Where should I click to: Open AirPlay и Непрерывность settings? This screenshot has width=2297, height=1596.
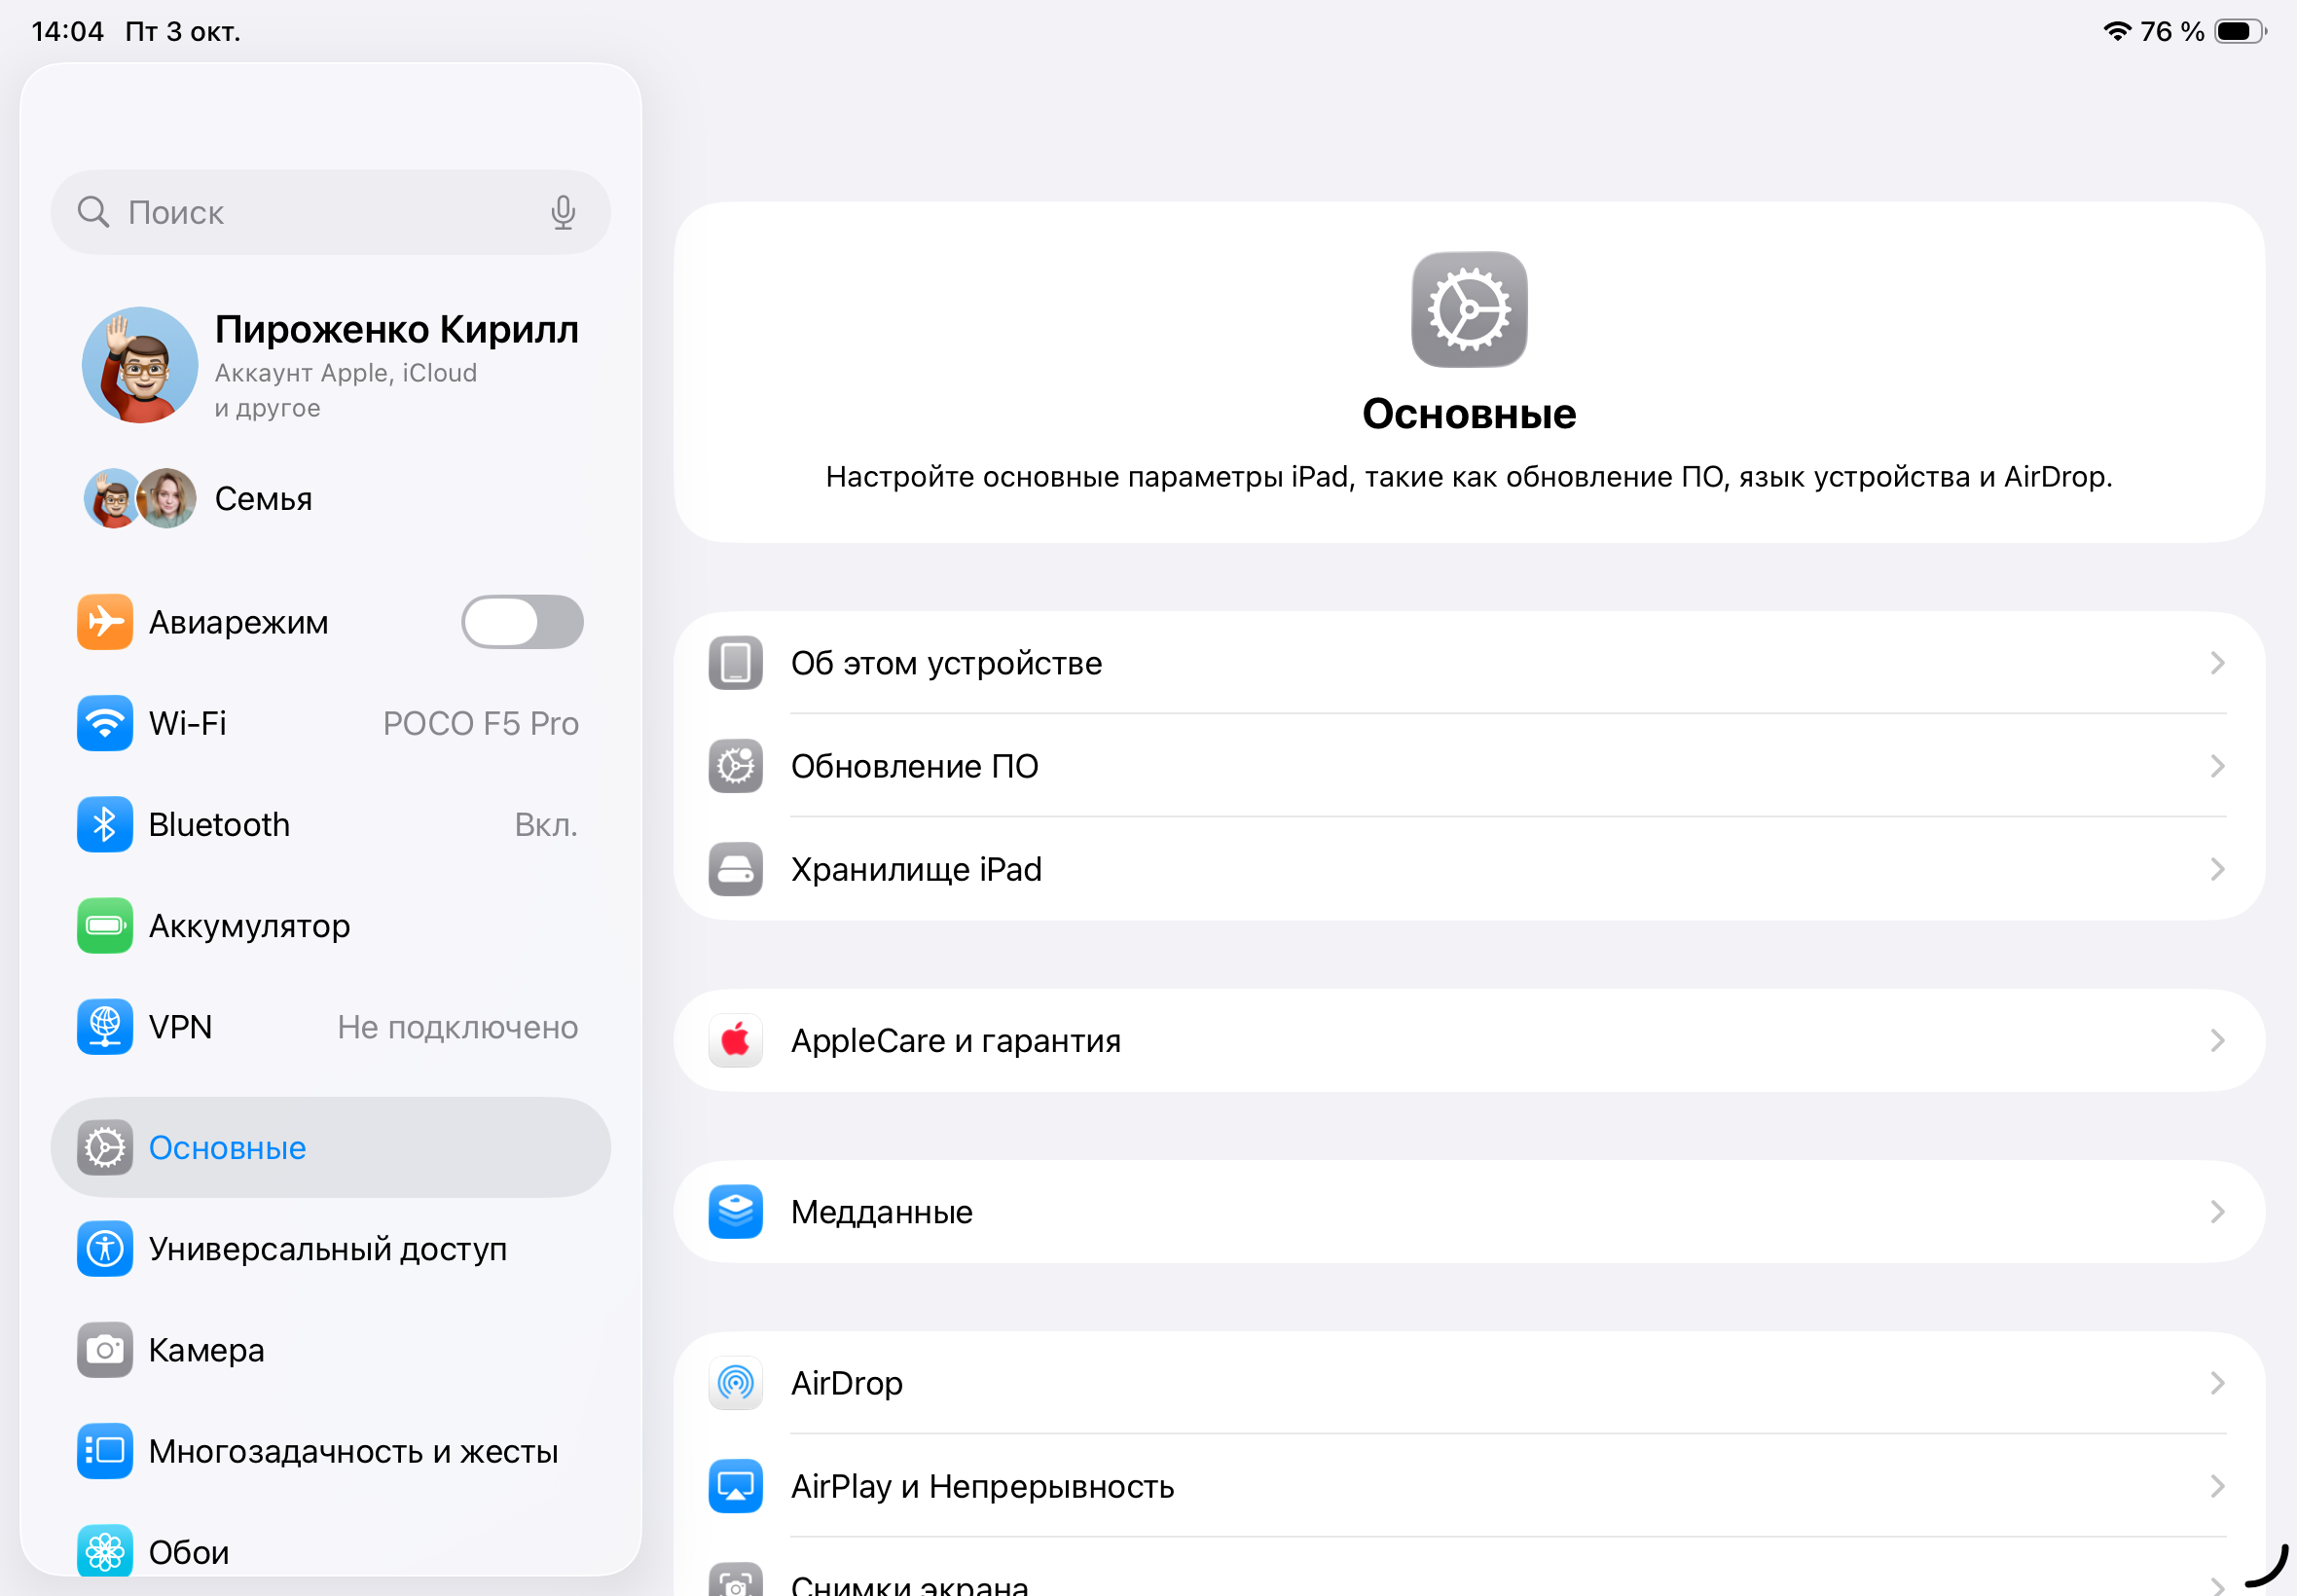pyautogui.click(x=982, y=1486)
